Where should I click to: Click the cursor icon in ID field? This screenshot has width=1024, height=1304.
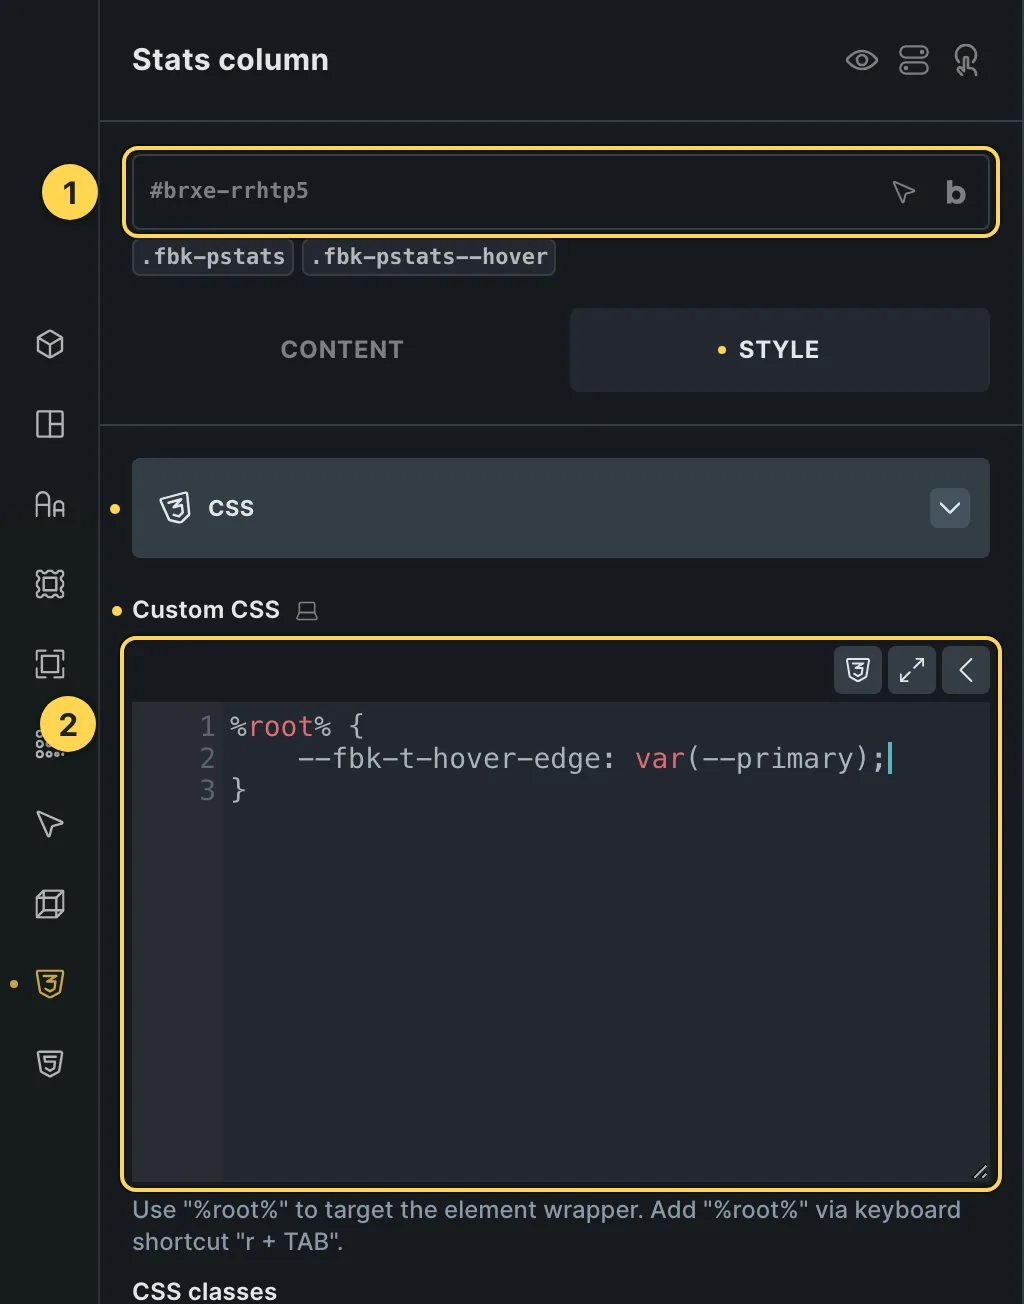903,192
